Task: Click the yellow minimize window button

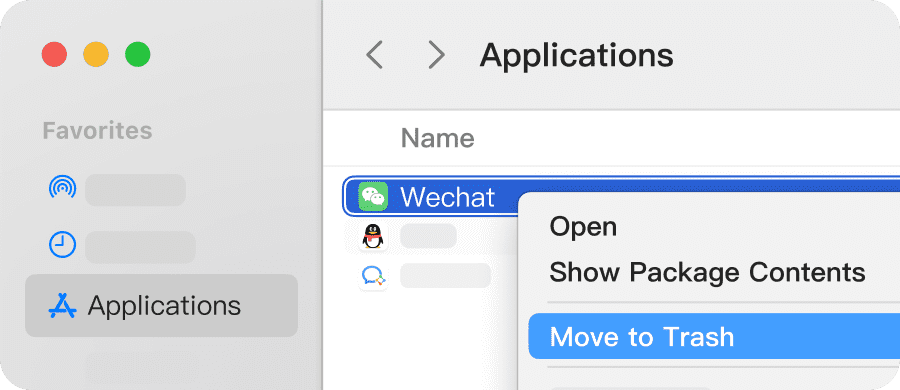Action: pyautogui.click(x=96, y=55)
